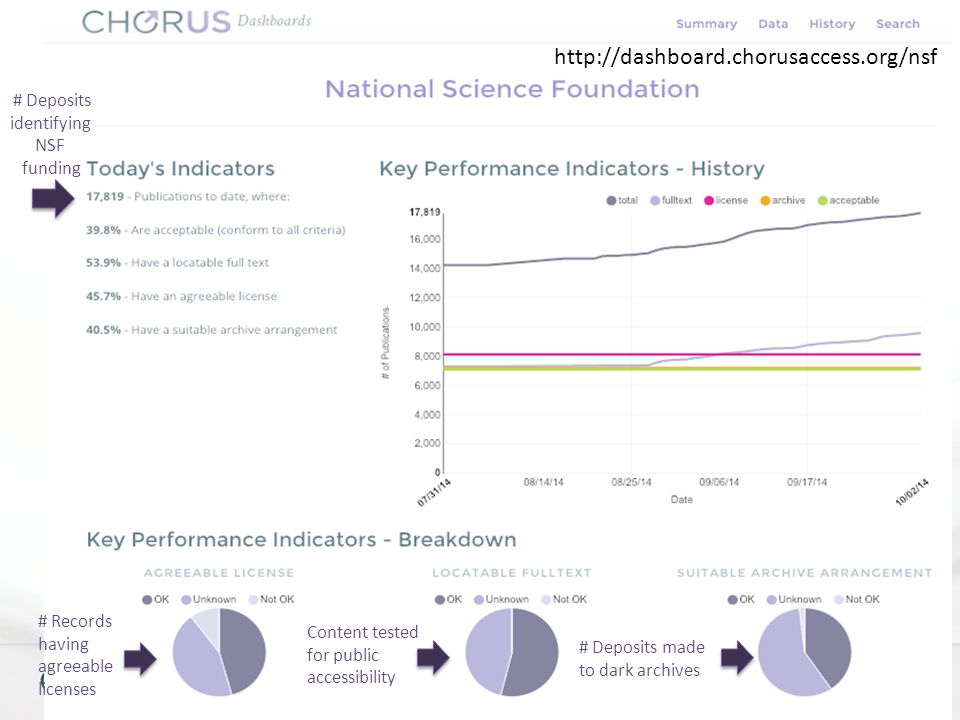Image resolution: width=960 pixels, height=720 pixels.
Task: Click the AGREEABLE LICENSE chart title
Action: (x=219, y=573)
